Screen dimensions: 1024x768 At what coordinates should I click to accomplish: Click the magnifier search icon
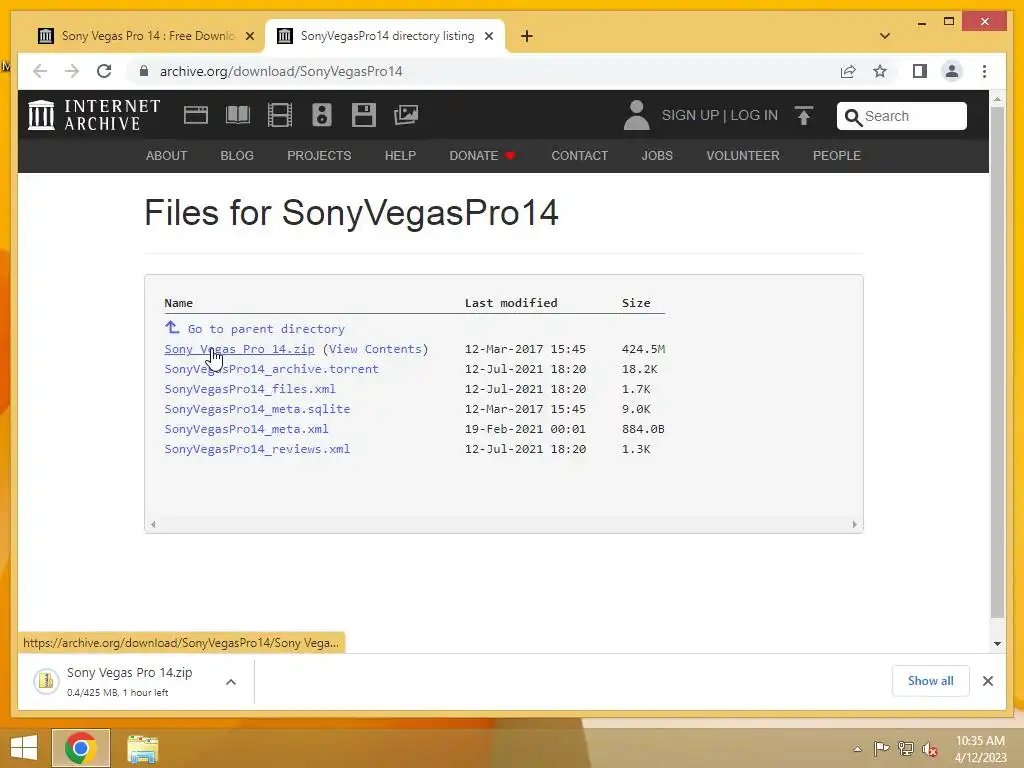[x=853, y=117]
